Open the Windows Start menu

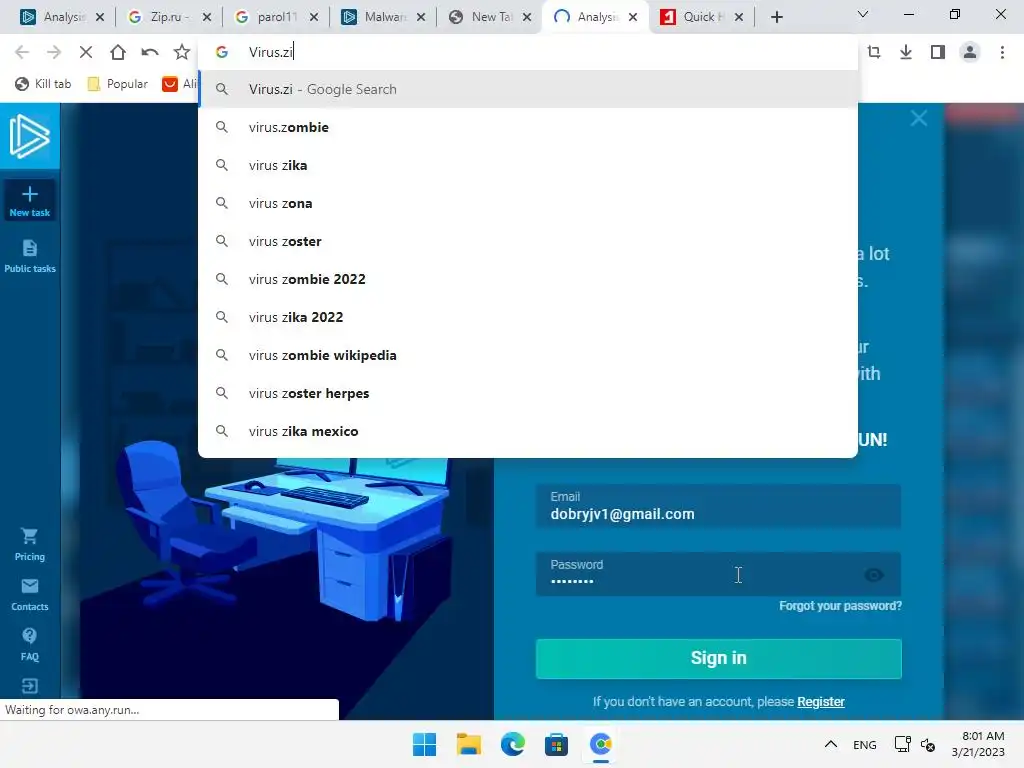point(424,744)
